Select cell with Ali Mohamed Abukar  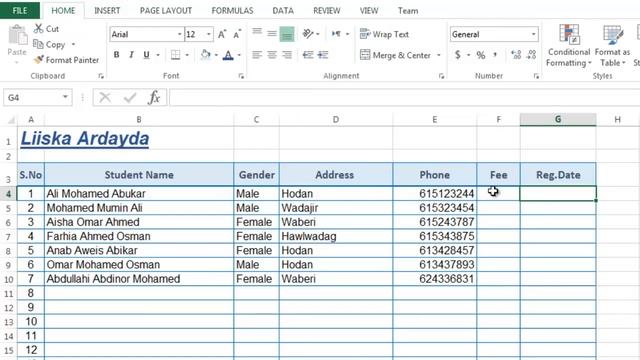tap(139, 193)
